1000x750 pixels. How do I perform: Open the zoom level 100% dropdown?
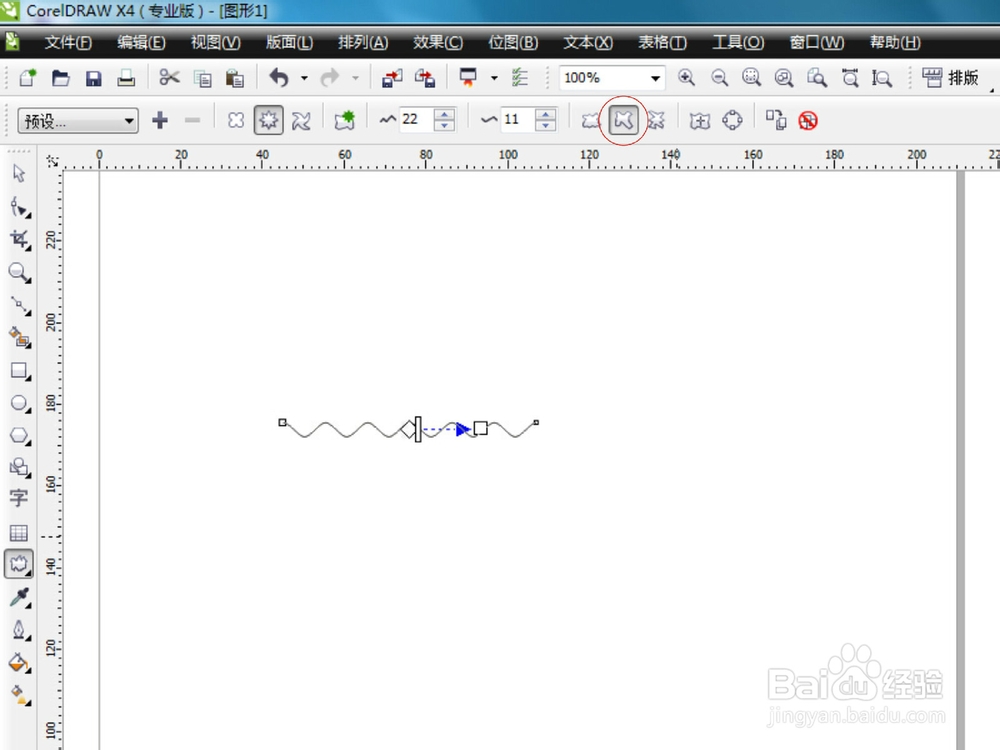coord(655,78)
